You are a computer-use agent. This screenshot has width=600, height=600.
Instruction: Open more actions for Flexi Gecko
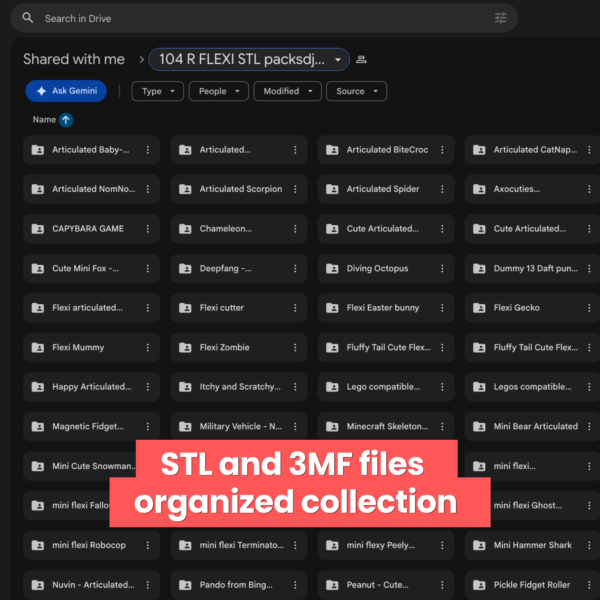click(x=589, y=308)
